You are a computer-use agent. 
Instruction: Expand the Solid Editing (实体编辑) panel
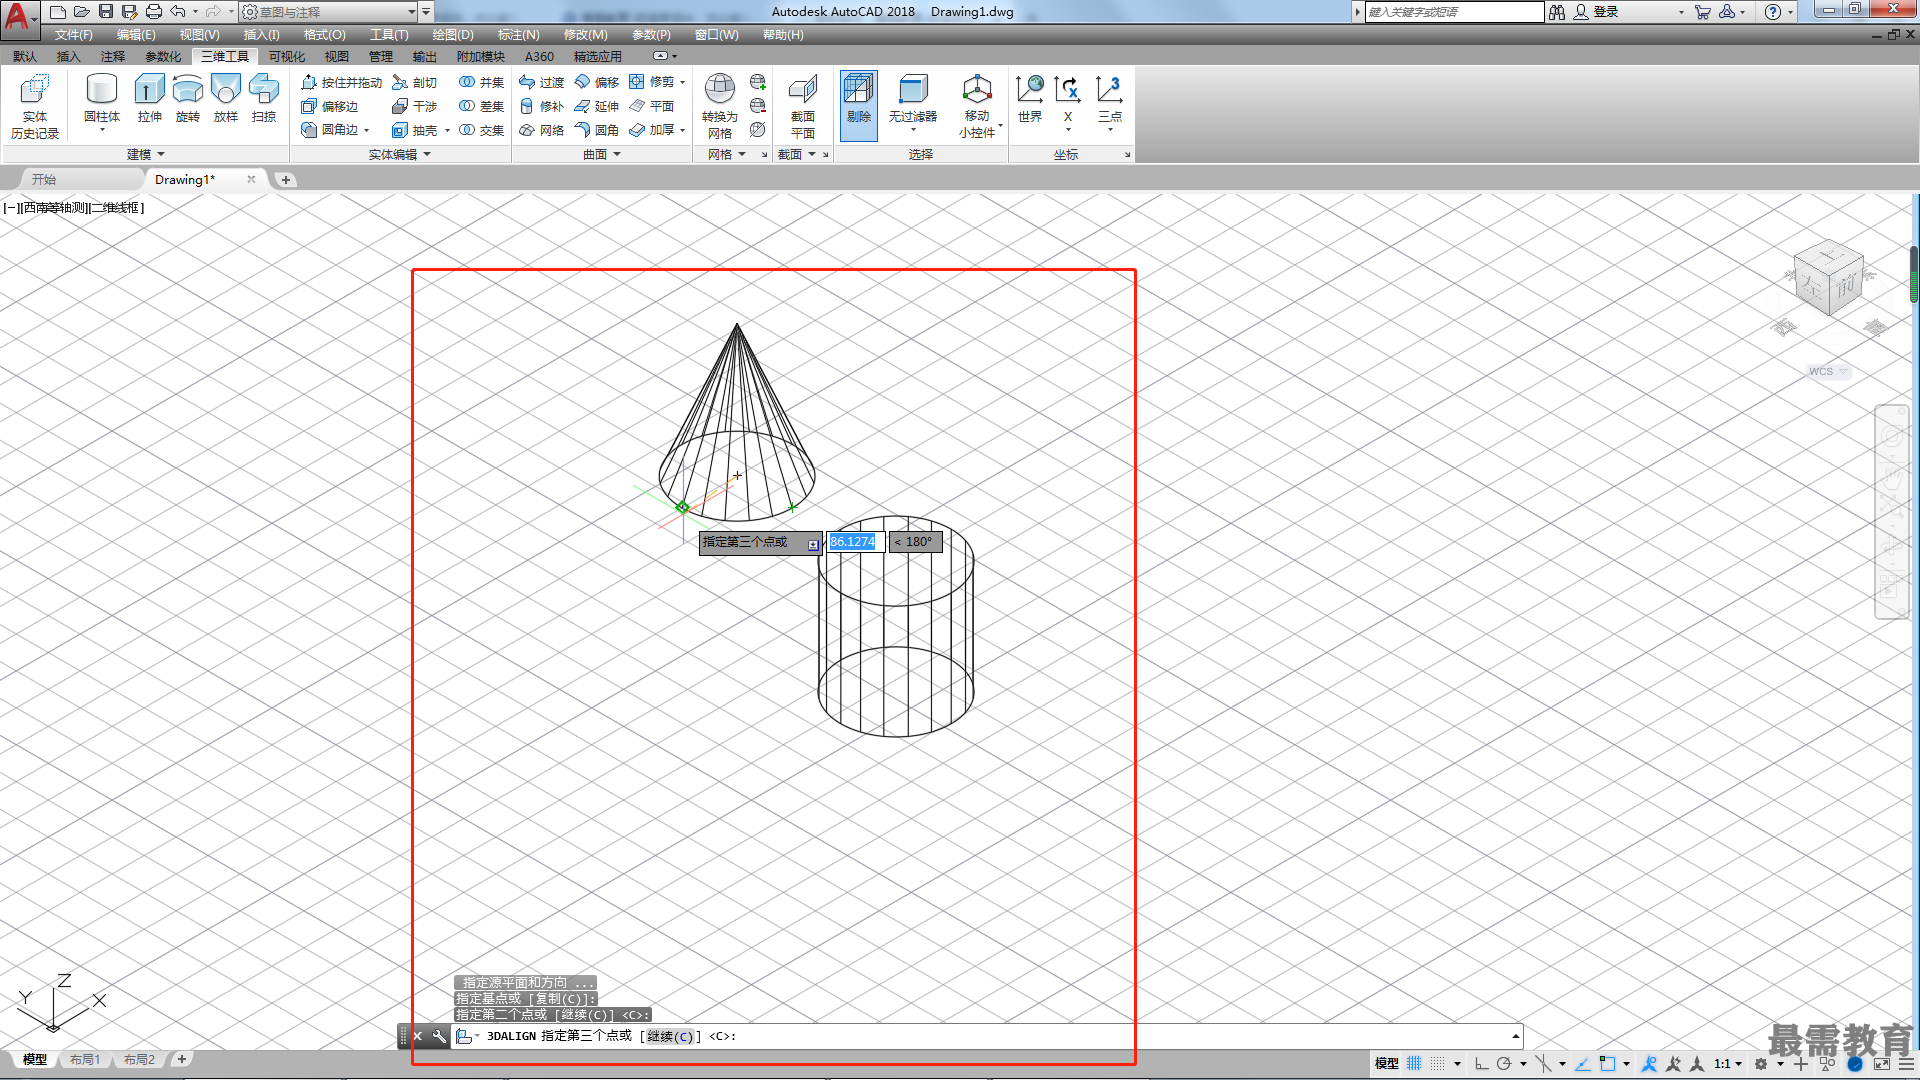point(400,154)
